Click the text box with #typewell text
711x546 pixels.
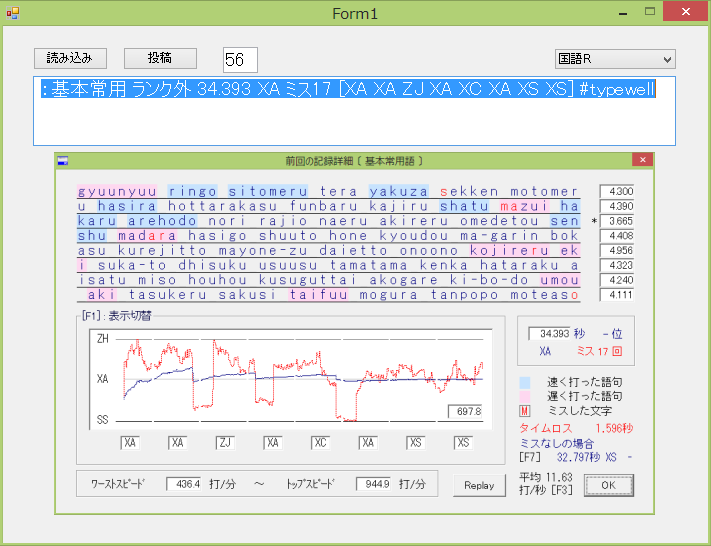[354, 111]
